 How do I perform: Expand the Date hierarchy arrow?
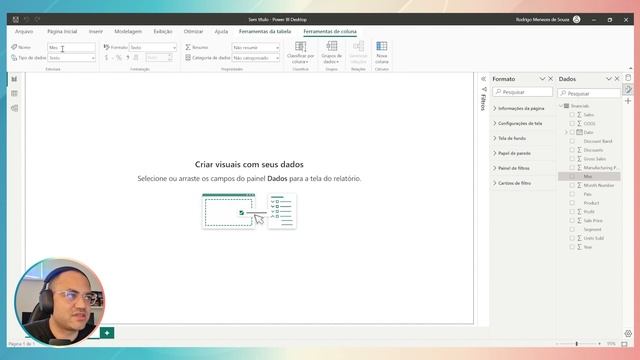click(566, 132)
